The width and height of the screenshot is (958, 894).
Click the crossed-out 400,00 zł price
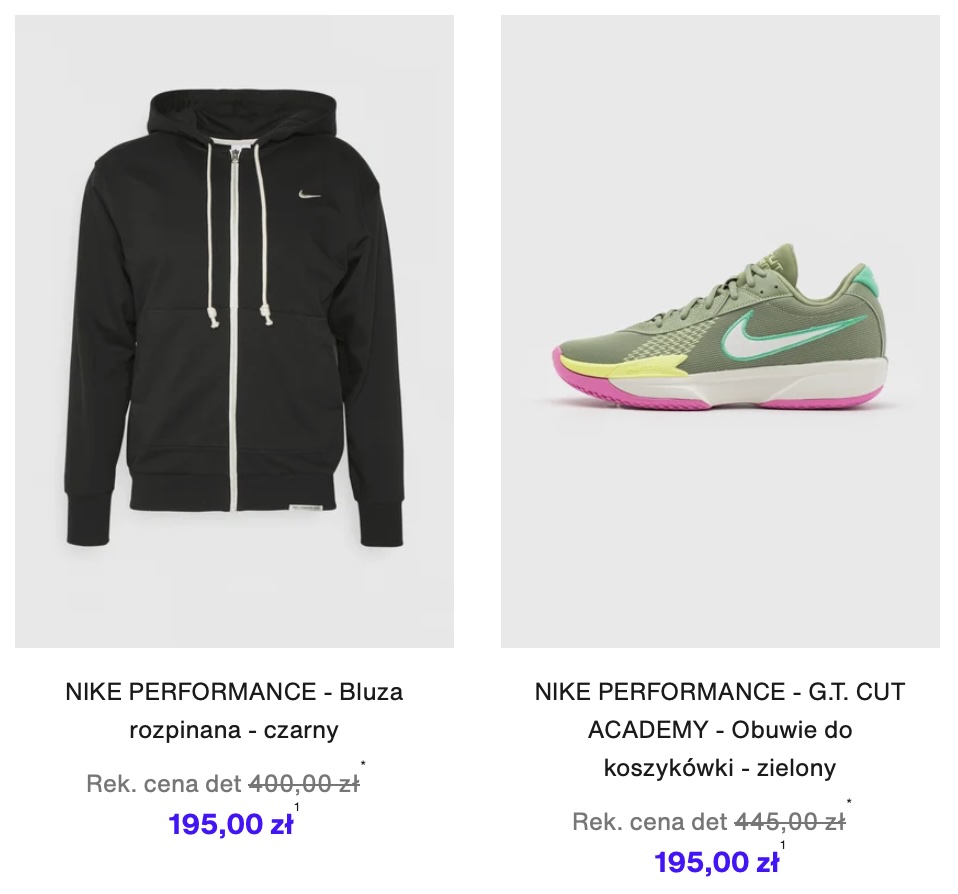point(304,783)
